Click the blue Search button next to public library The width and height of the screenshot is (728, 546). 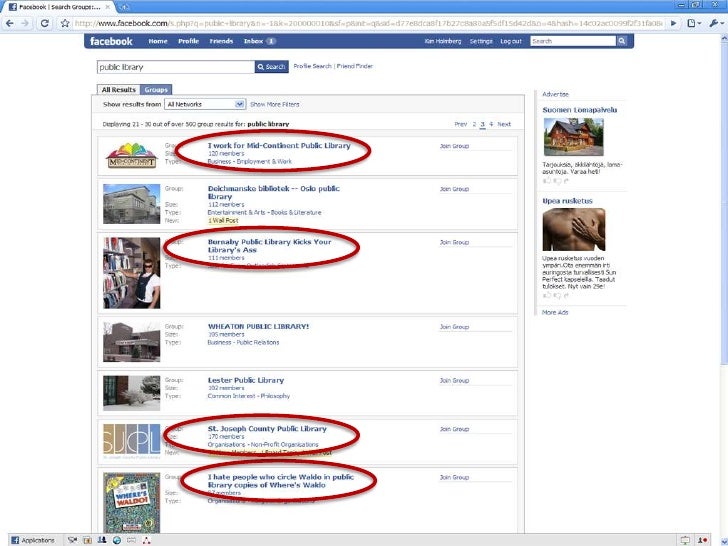[x=272, y=67]
